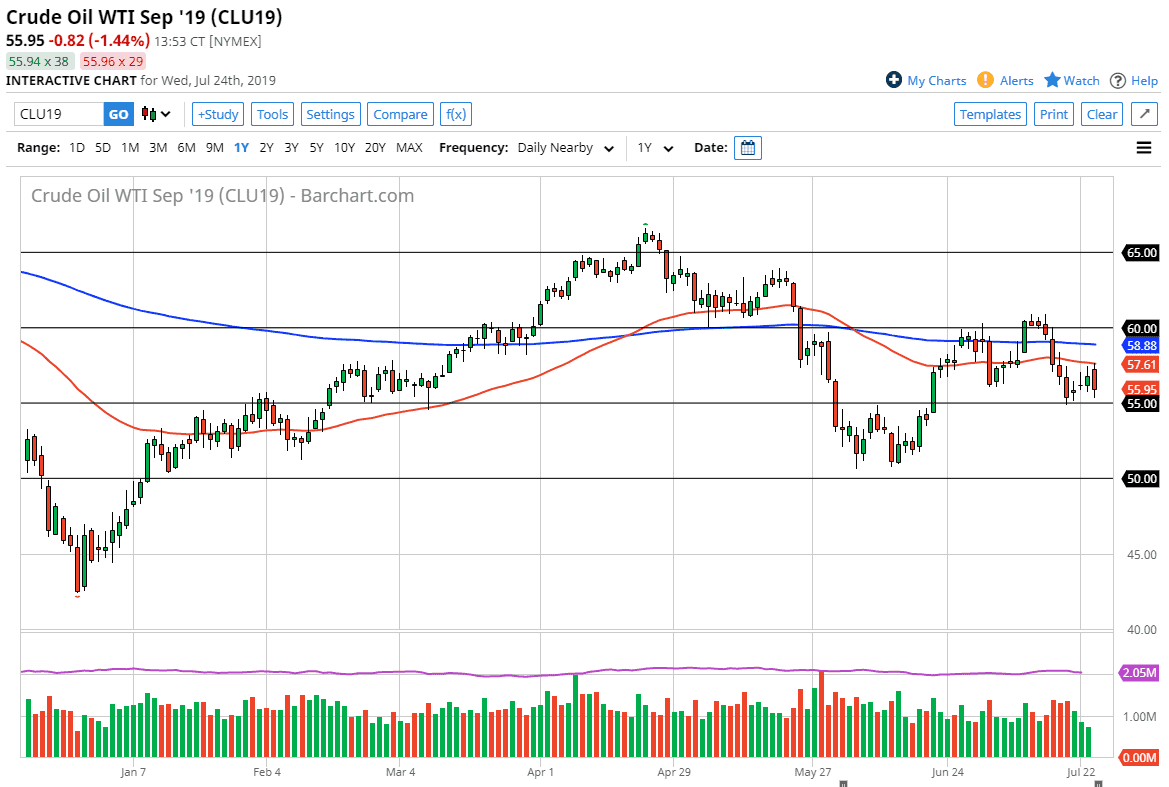
Task: Open the Frequency Daily Nearby dropdown
Action: point(566,147)
